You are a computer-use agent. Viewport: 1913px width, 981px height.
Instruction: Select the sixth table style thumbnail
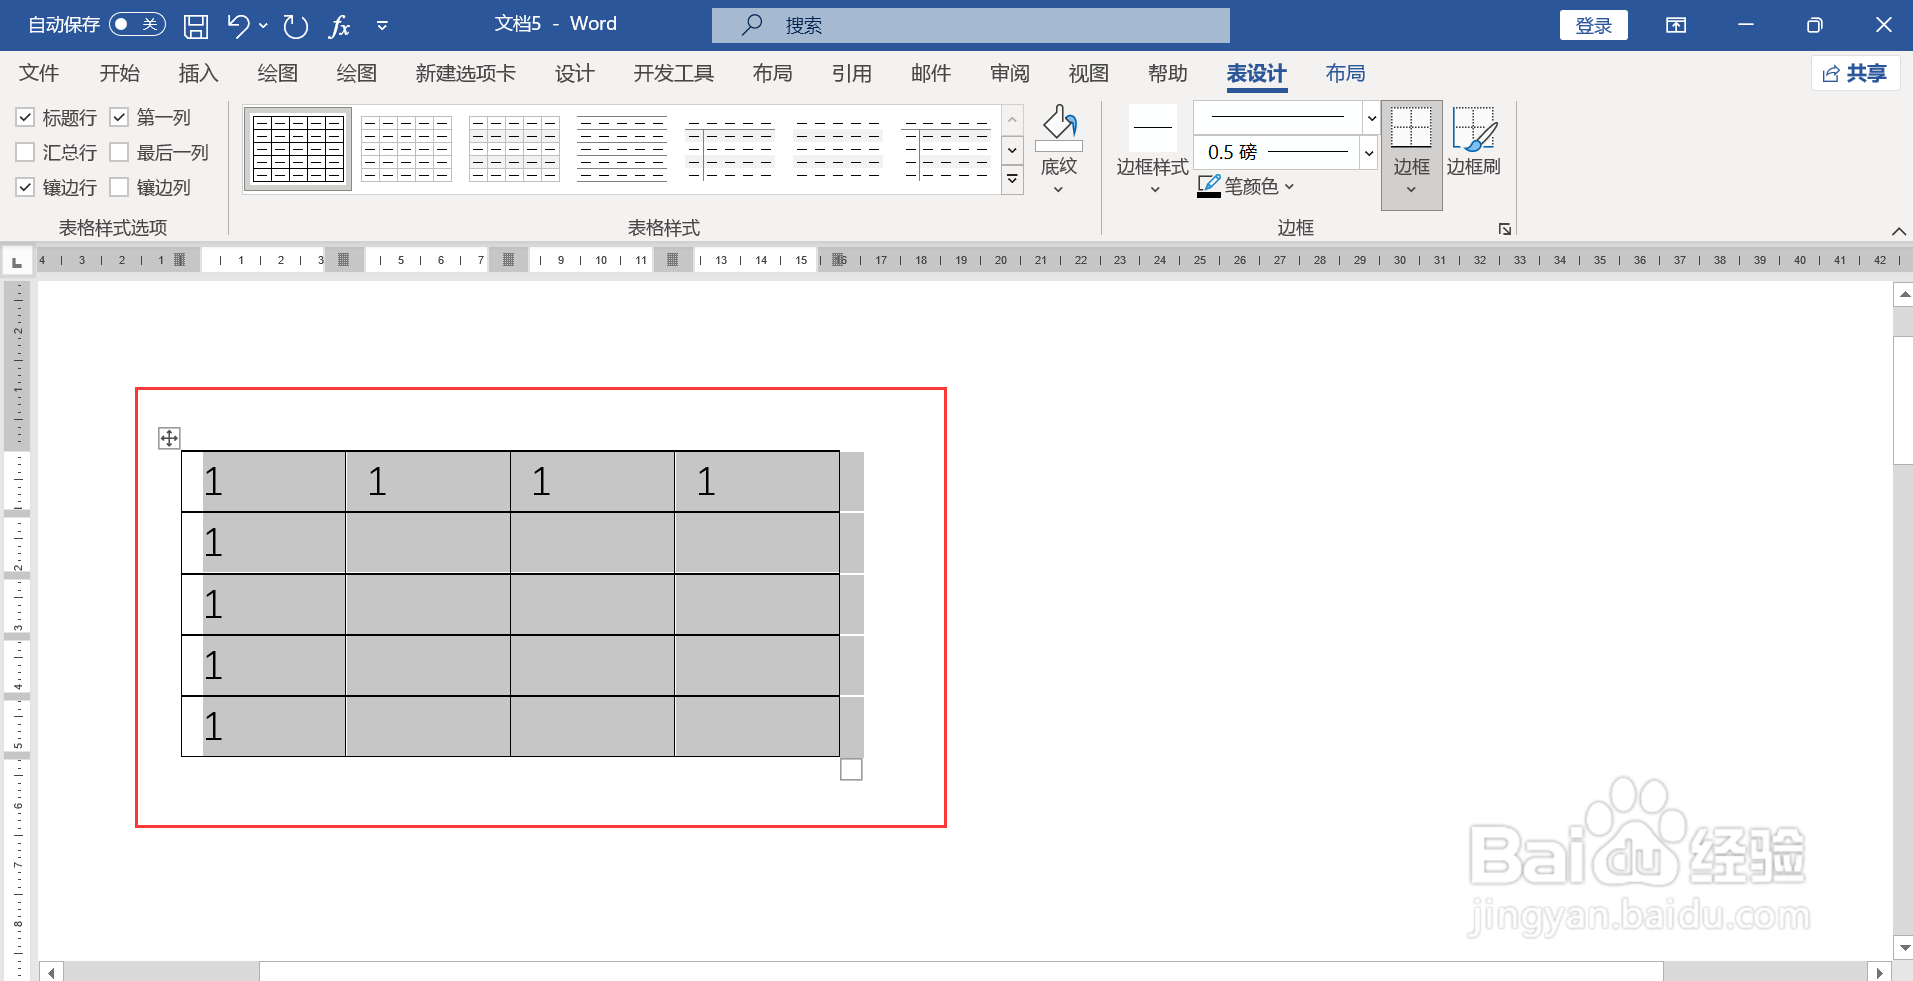pyautogui.click(x=838, y=149)
